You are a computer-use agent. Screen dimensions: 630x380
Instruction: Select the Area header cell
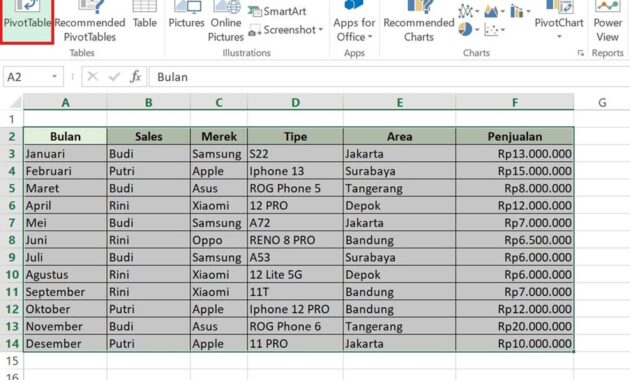pyautogui.click(x=399, y=137)
